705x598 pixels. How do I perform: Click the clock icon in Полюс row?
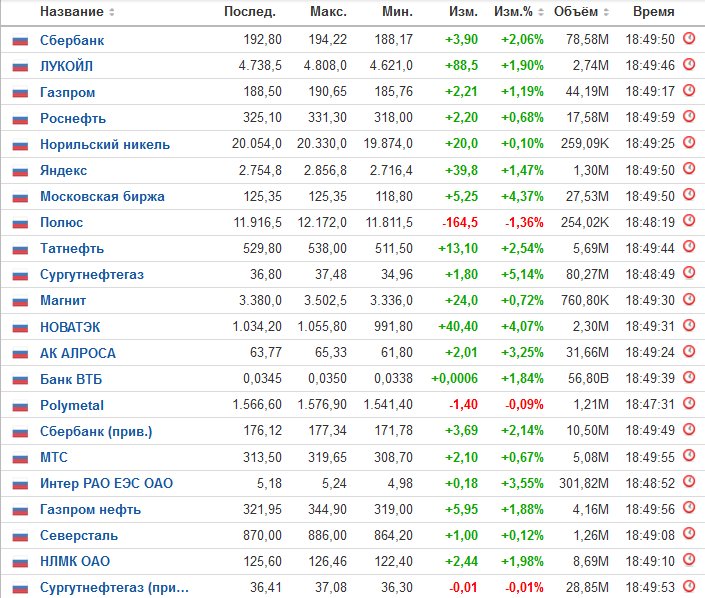point(689,220)
